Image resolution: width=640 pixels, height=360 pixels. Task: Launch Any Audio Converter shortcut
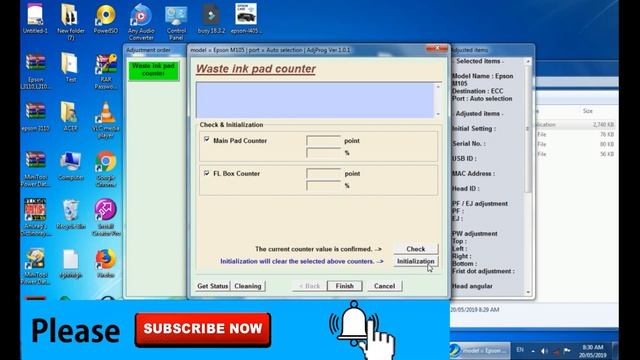click(141, 21)
